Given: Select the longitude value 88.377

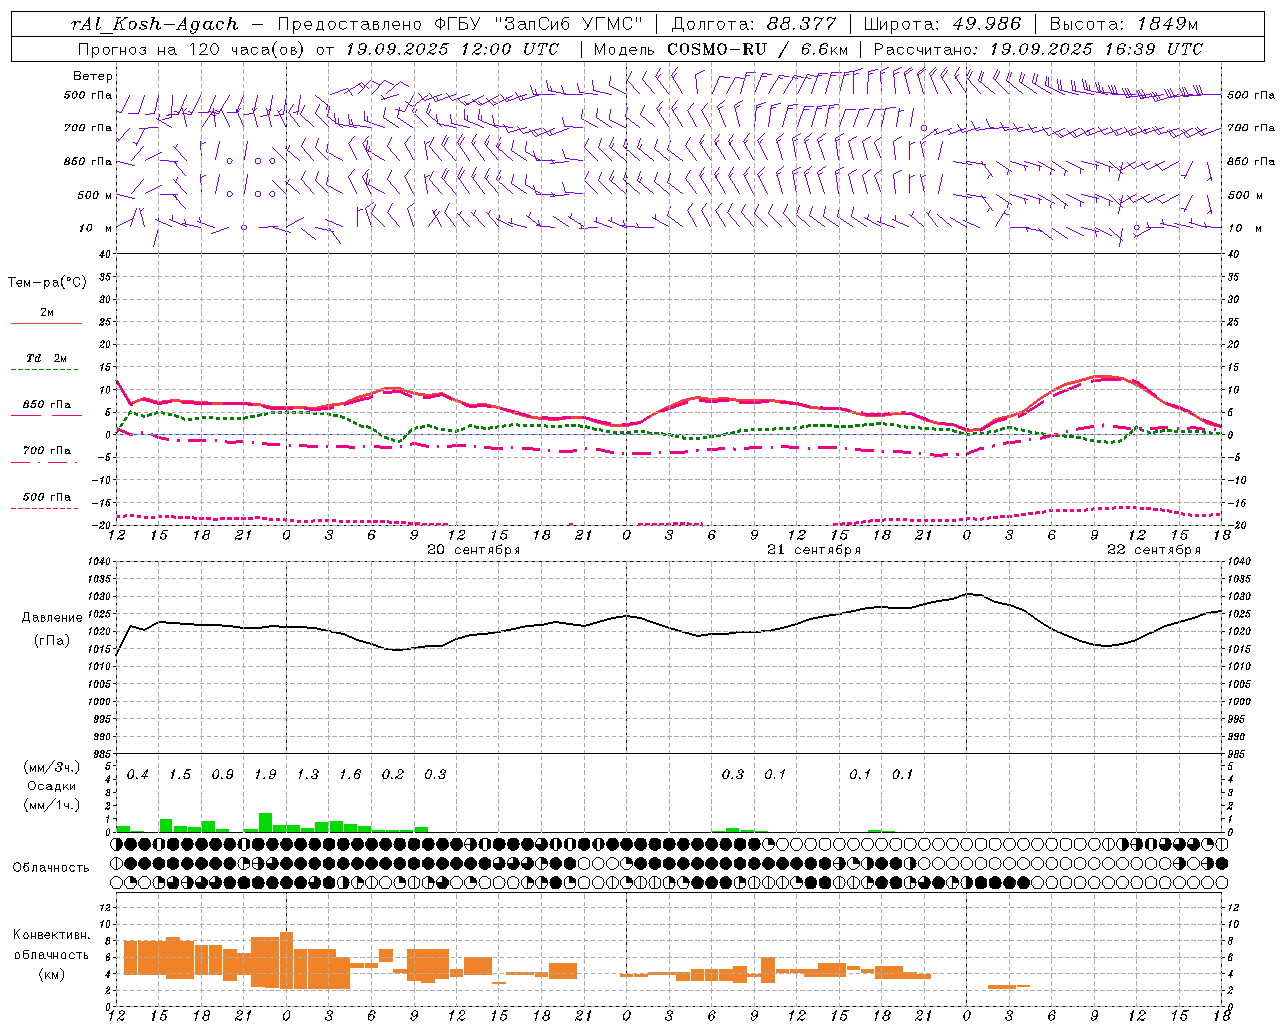Looking at the screenshot, I should 802,24.
